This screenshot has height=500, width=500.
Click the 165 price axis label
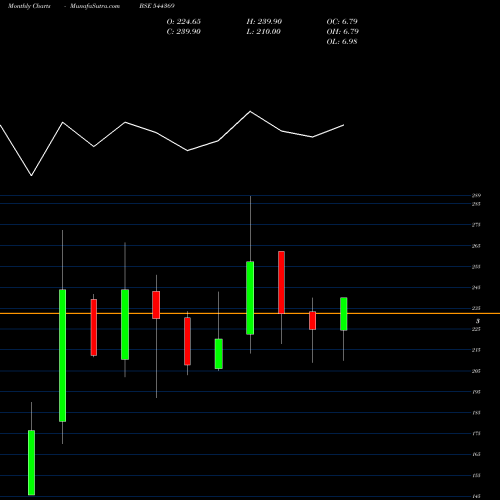click(x=476, y=454)
